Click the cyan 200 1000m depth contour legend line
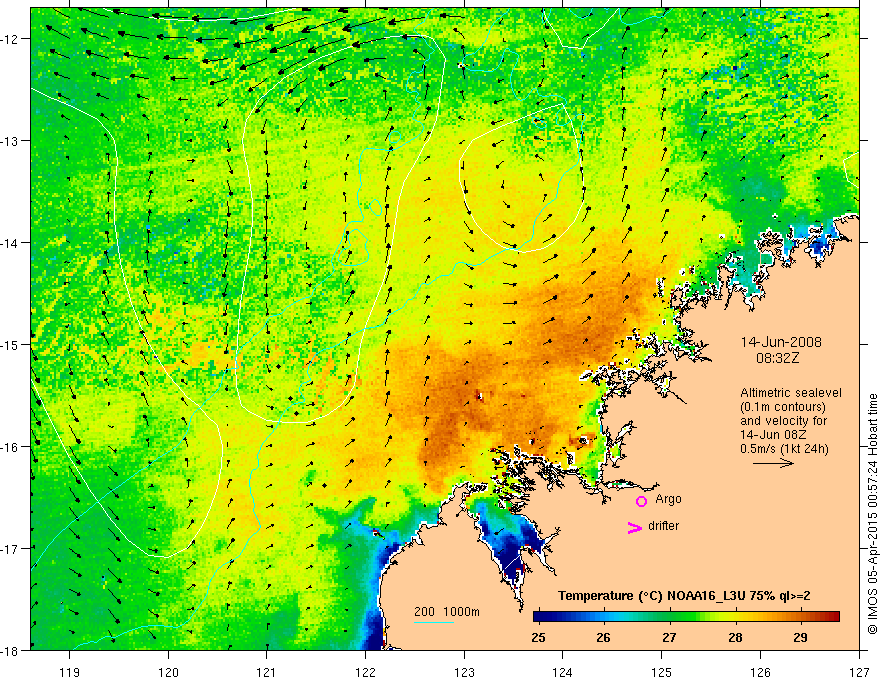Screen dimensions: 880x680 click(434, 622)
